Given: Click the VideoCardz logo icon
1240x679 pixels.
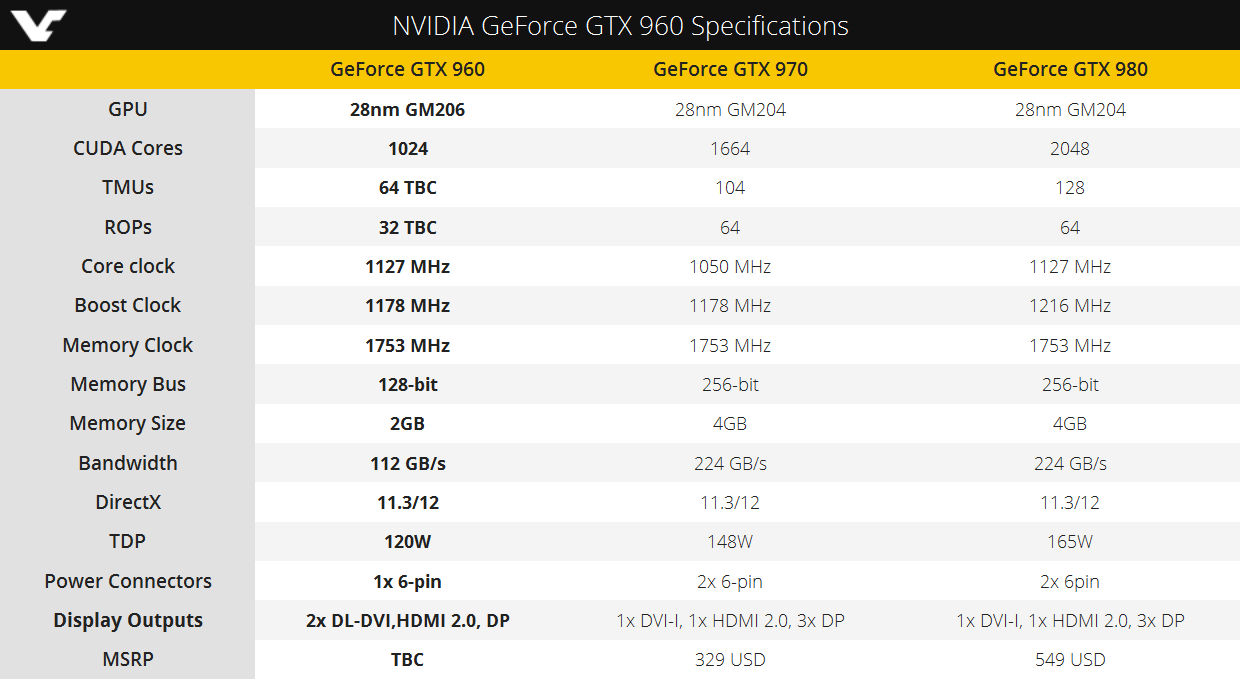Looking at the screenshot, I should (34, 24).
